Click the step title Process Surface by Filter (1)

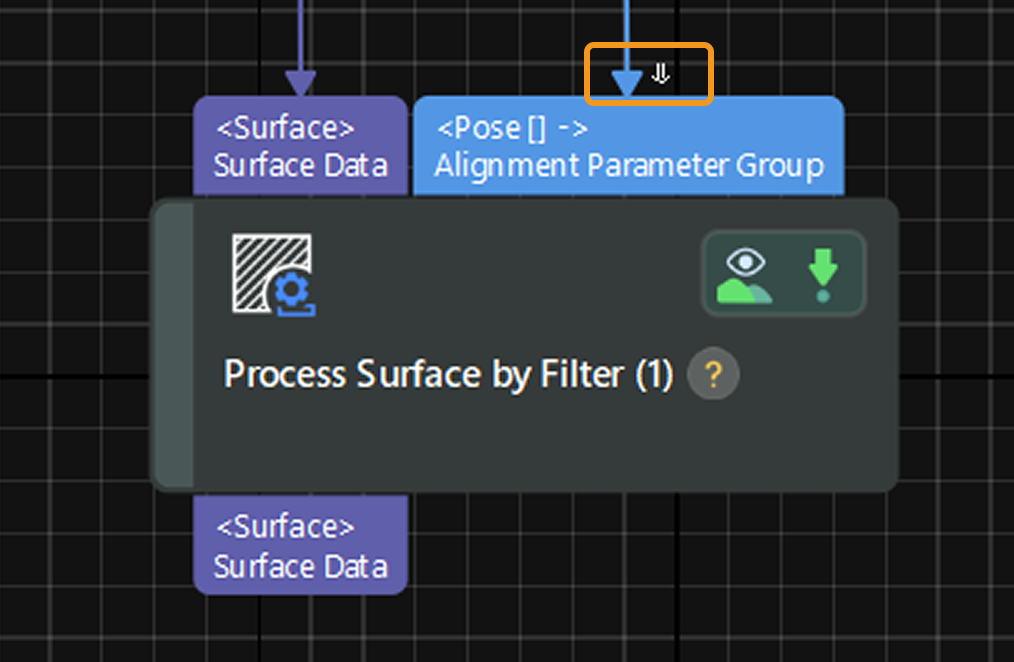pos(448,375)
